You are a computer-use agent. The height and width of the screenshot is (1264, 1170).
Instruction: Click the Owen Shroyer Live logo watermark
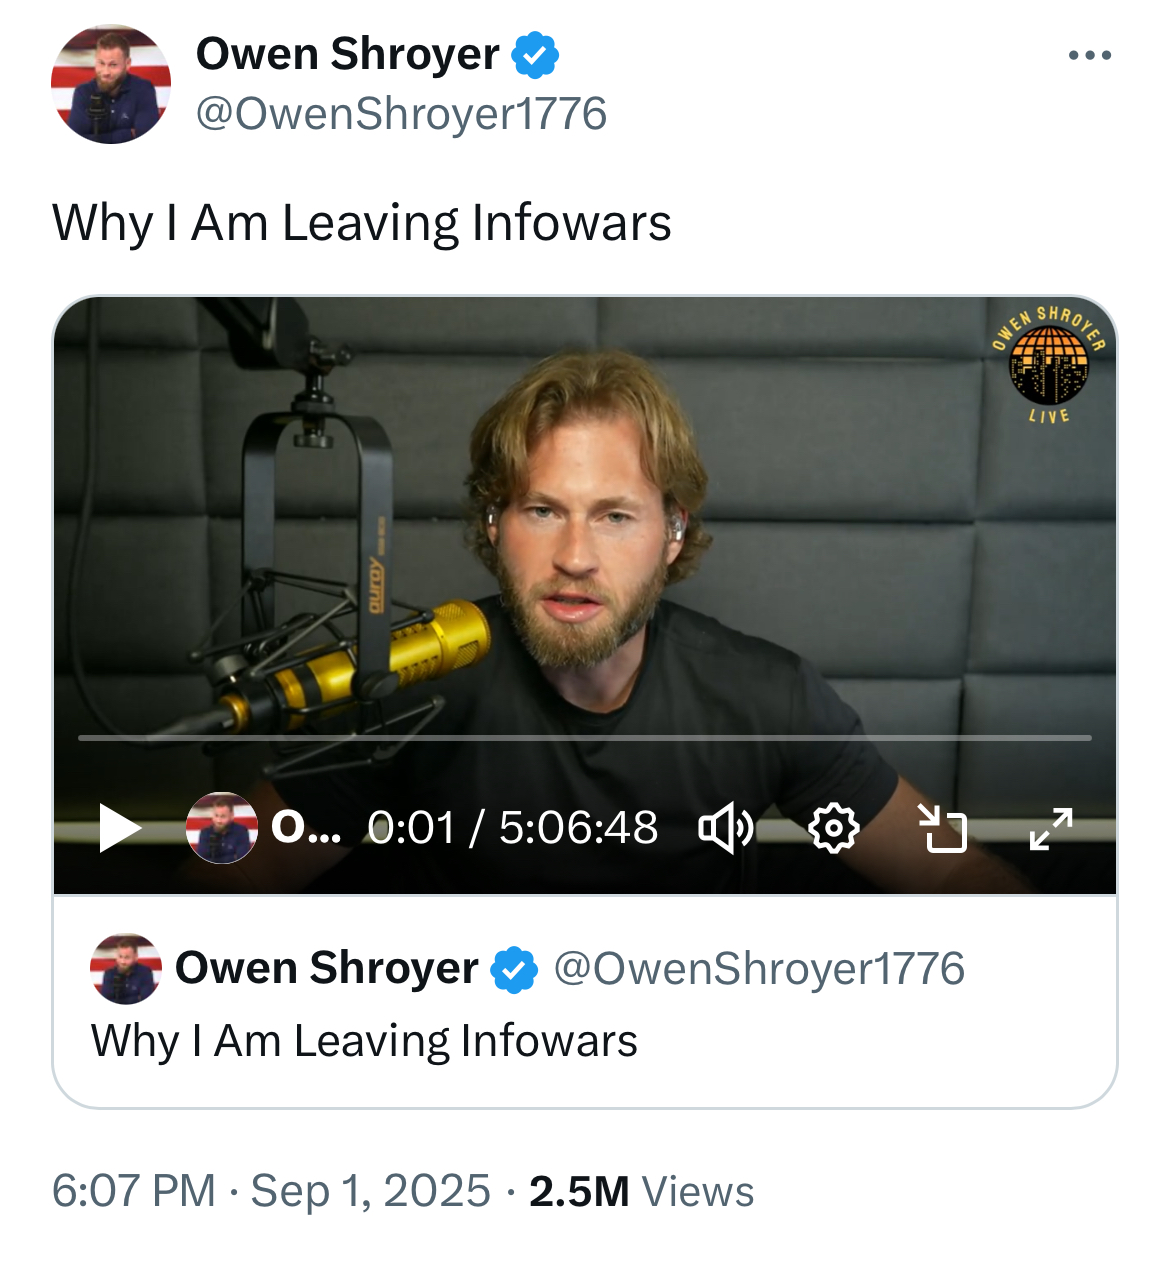click(1049, 364)
